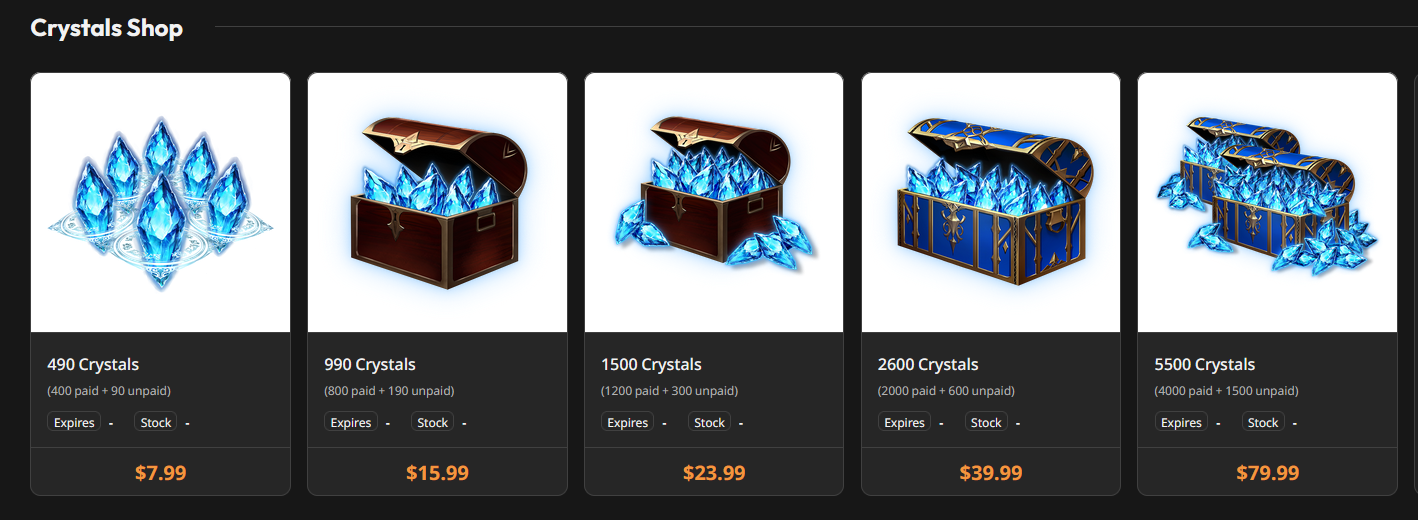The width and height of the screenshot is (1418, 520).
Task: Purchase the $39.99 crystal pack
Action: [991, 472]
